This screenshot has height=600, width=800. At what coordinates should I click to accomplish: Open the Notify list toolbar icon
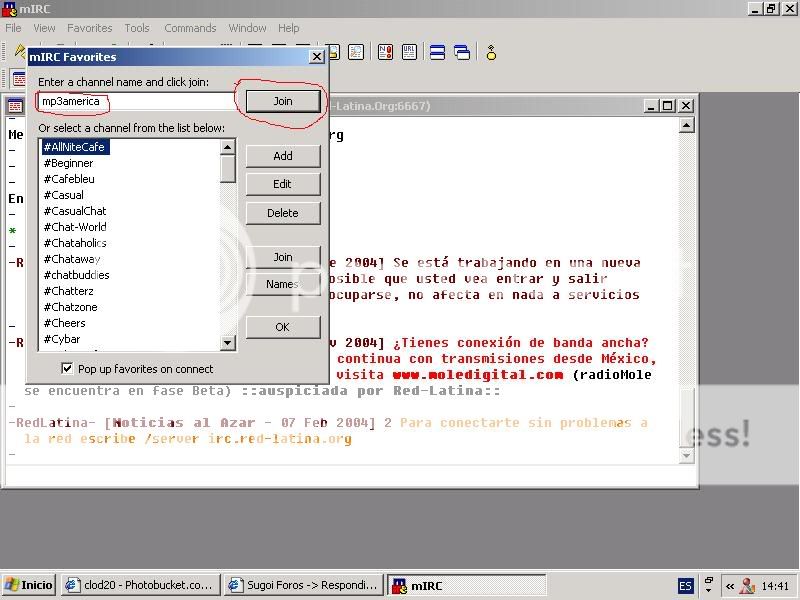point(385,52)
